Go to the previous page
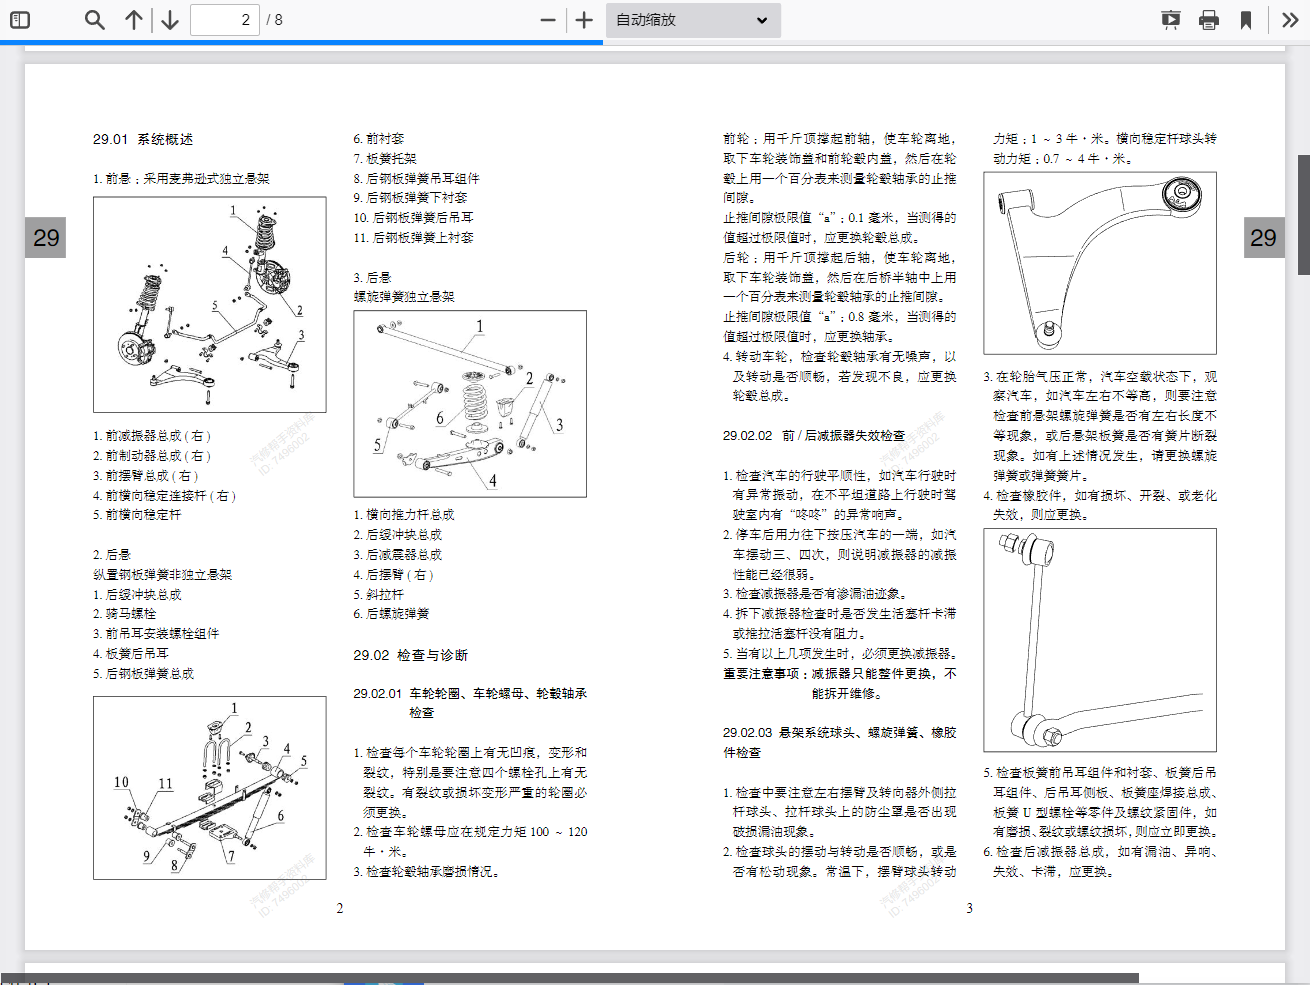 point(134,20)
